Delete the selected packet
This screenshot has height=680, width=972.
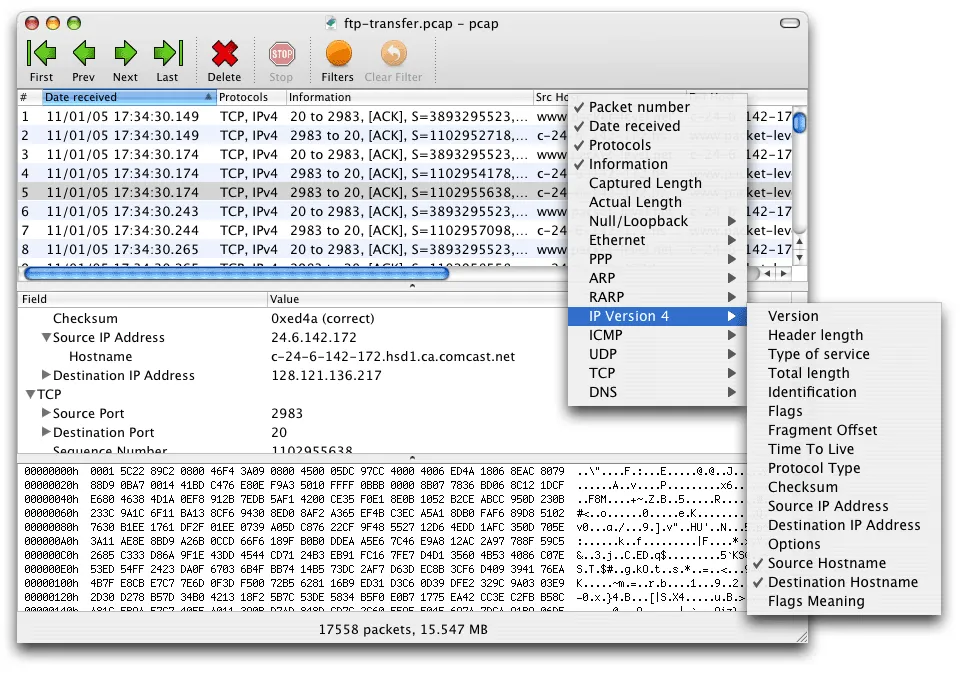[224, 52]
